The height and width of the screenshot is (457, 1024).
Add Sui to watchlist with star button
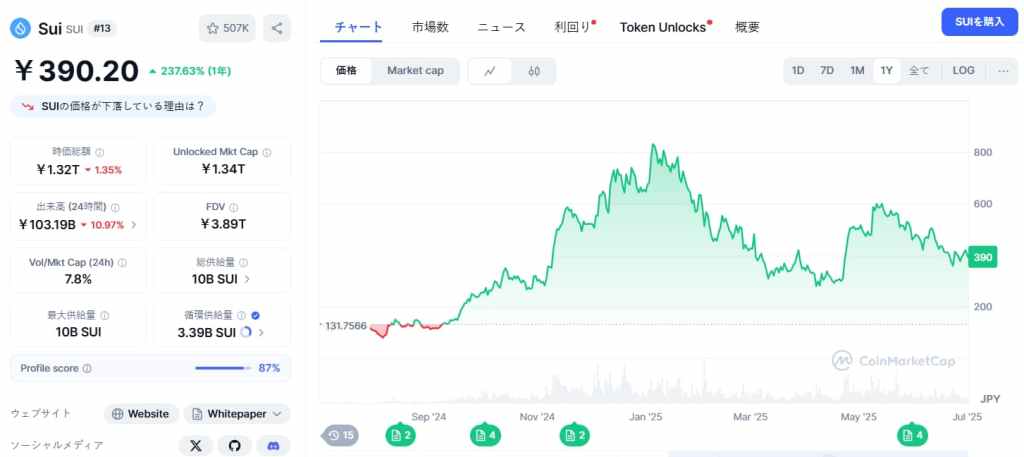tap(227, 28)
